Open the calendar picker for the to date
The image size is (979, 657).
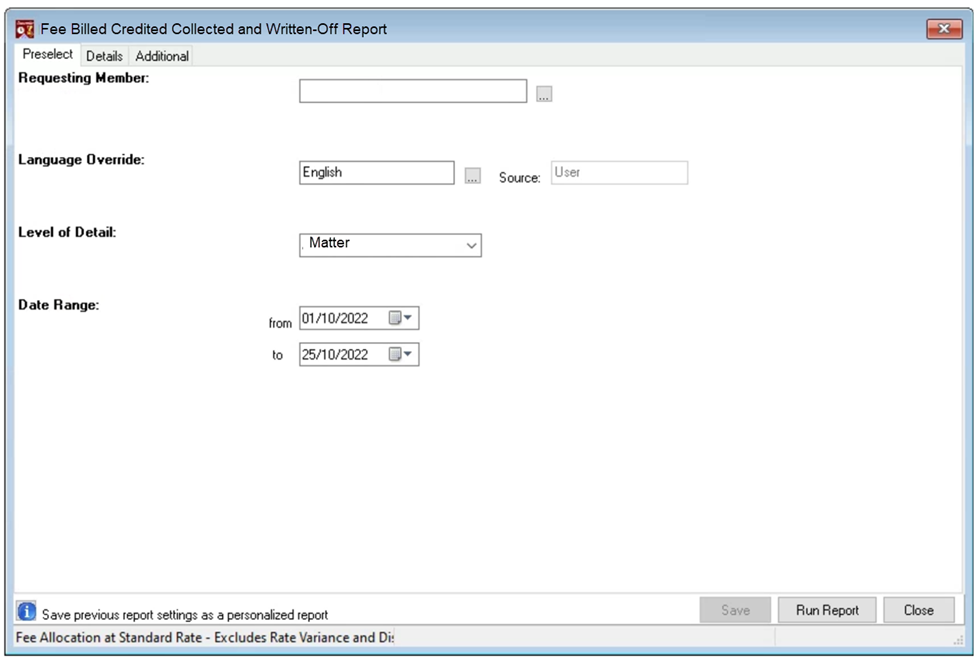click(x=400, y=354)
